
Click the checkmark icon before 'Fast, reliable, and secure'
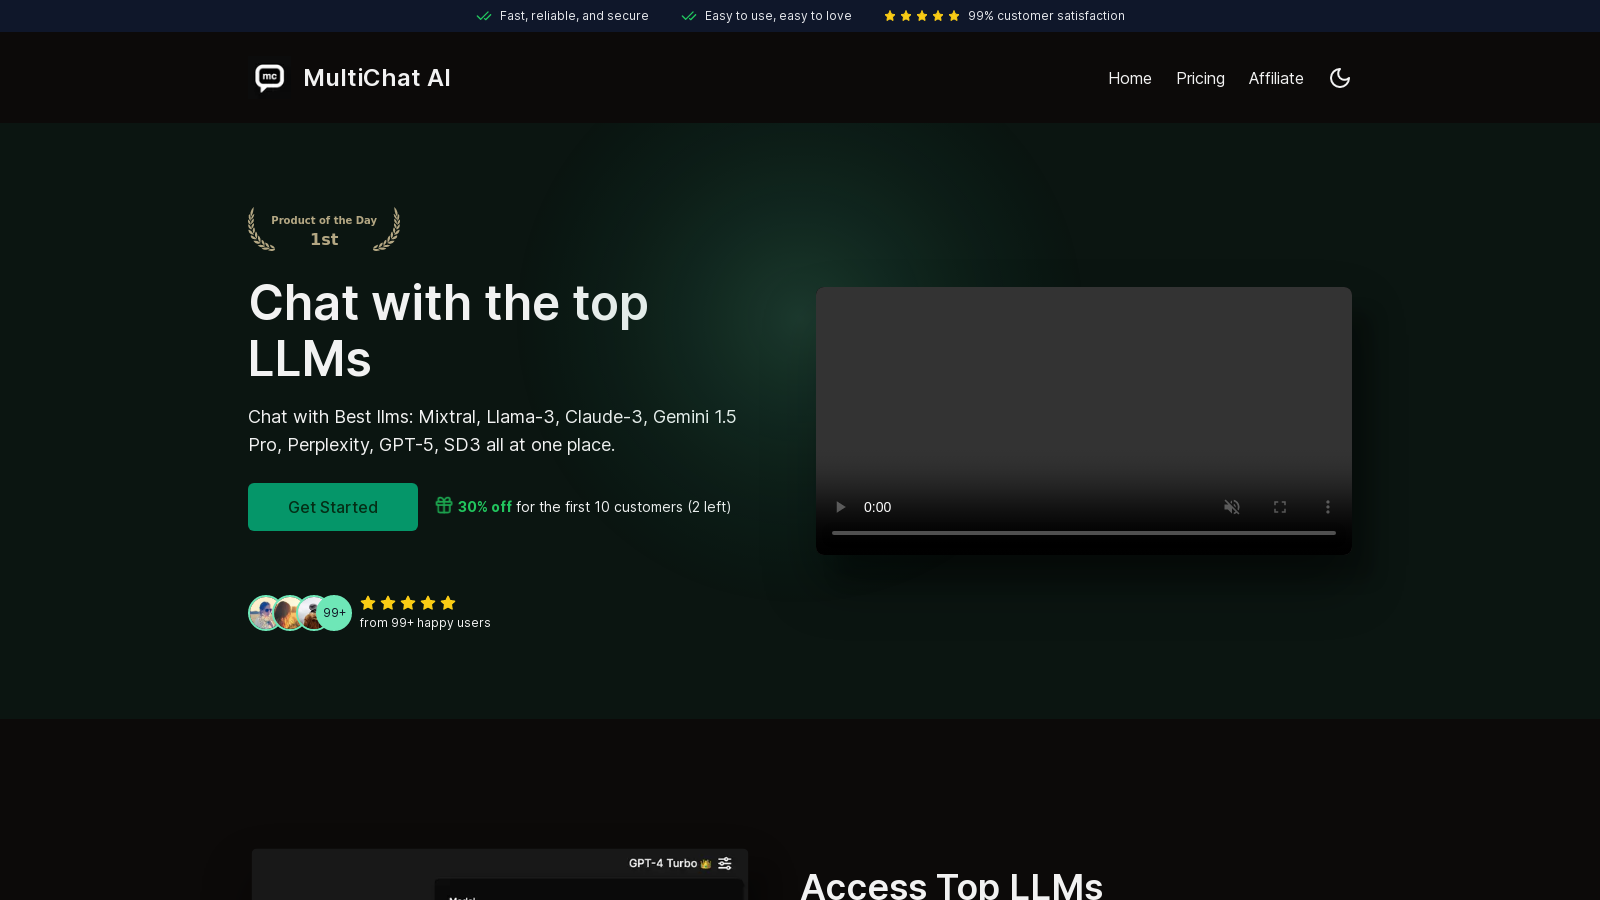pos(484,16)
